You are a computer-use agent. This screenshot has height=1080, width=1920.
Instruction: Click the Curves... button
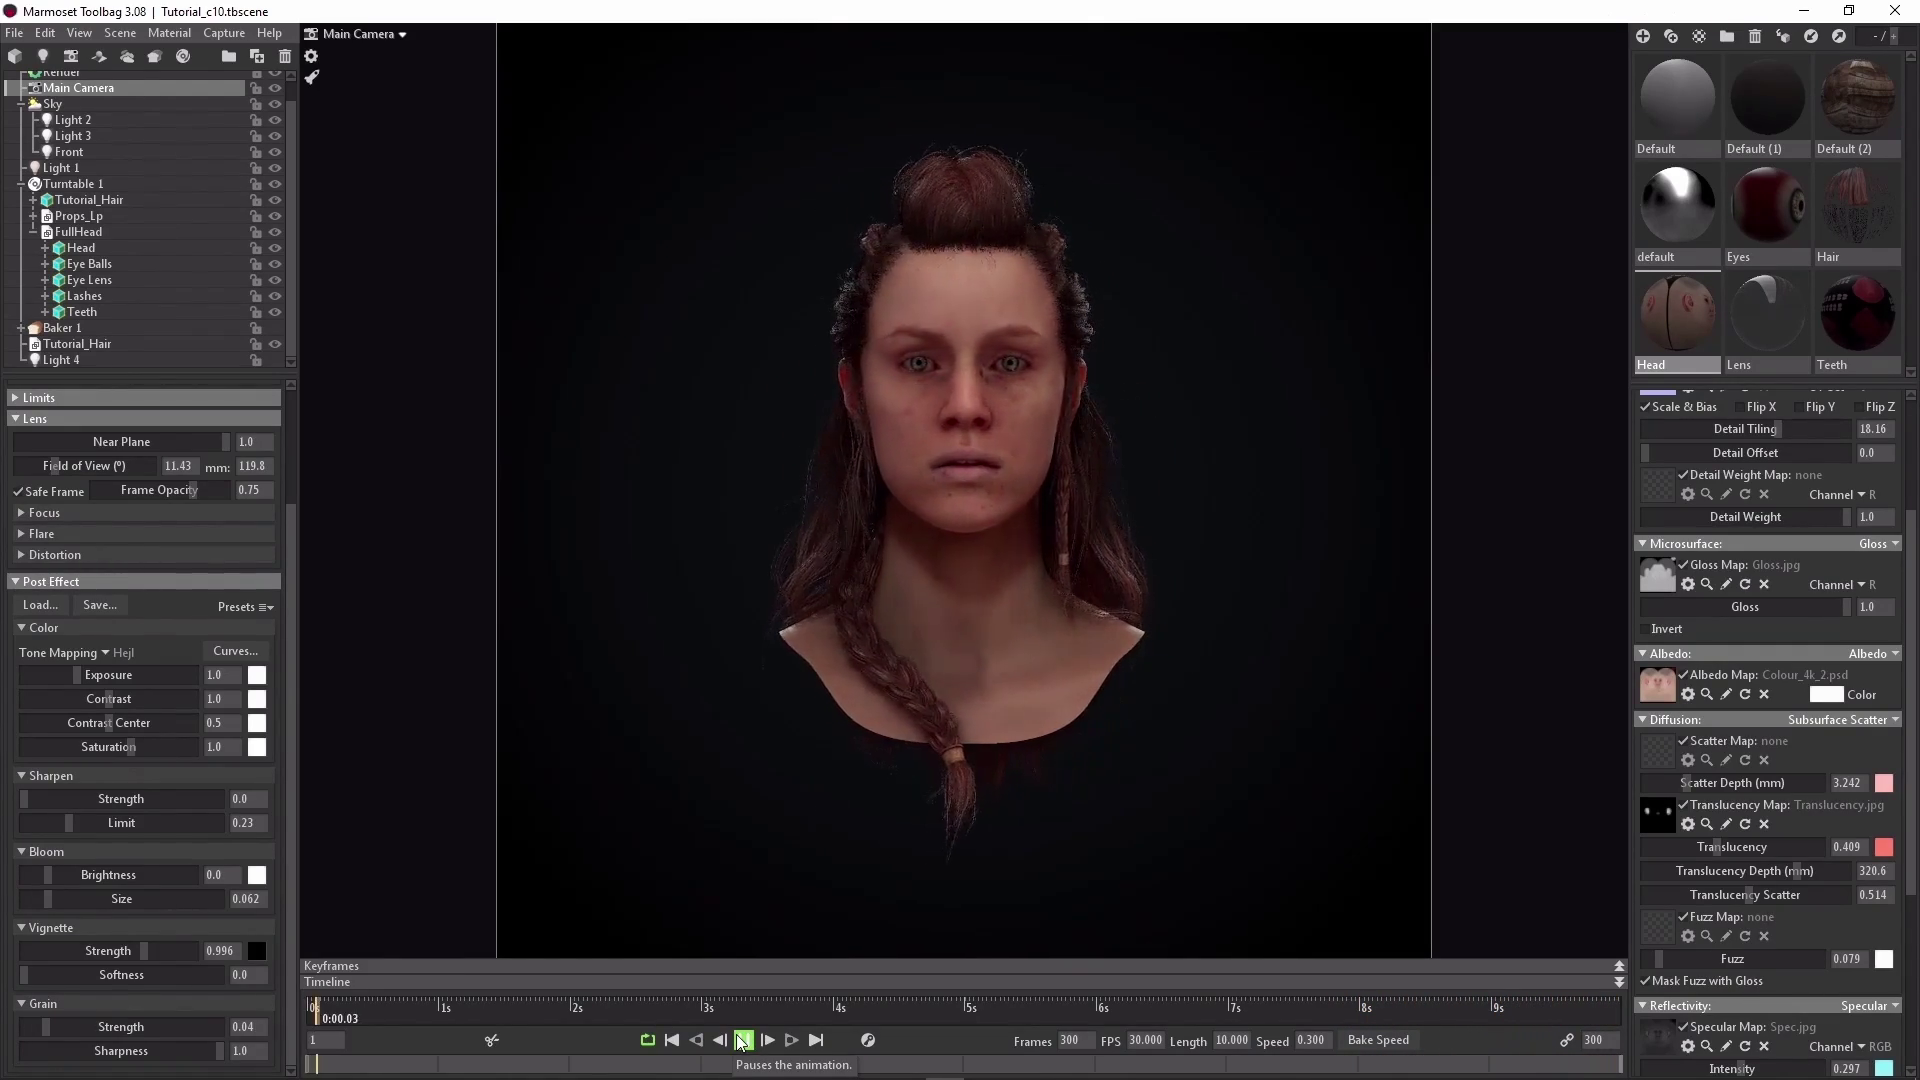tap(236, 651)
